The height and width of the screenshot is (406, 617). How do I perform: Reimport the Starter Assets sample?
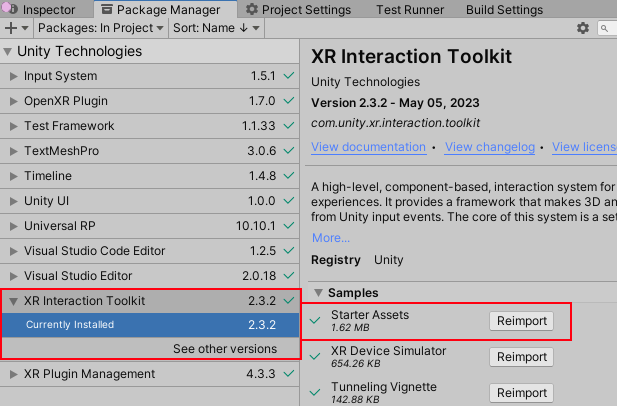[x=522, y=320]
